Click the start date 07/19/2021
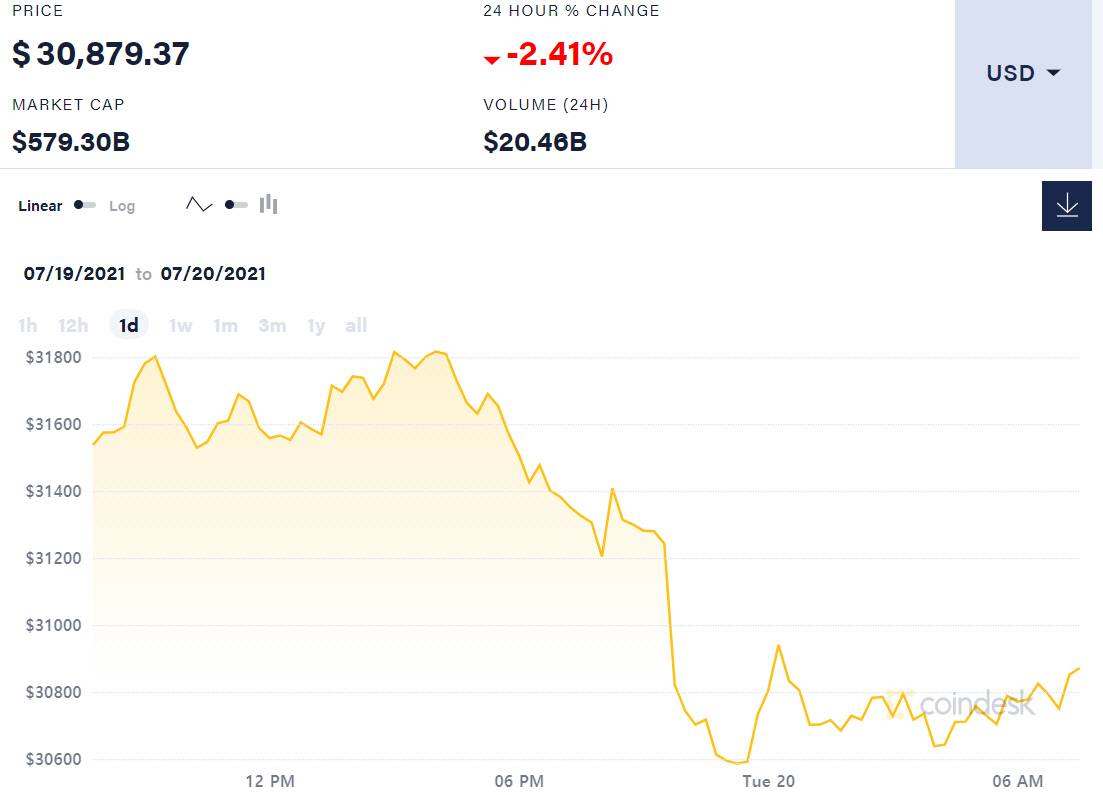 tap(75, 273)
